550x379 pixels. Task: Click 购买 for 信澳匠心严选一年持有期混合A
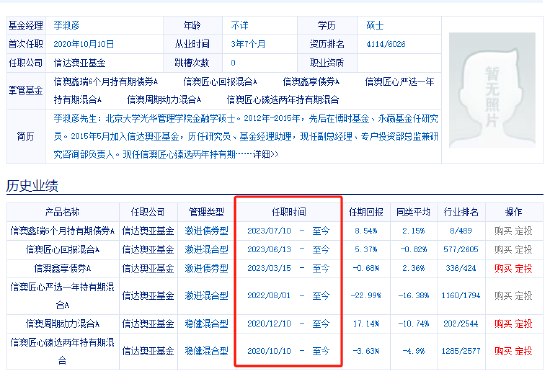(503, 296)
